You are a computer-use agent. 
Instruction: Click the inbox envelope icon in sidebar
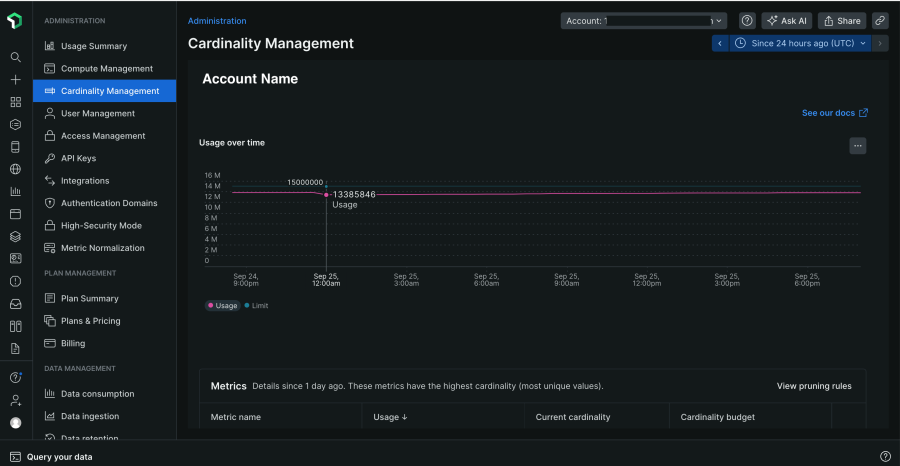click(x=15, y=304)
